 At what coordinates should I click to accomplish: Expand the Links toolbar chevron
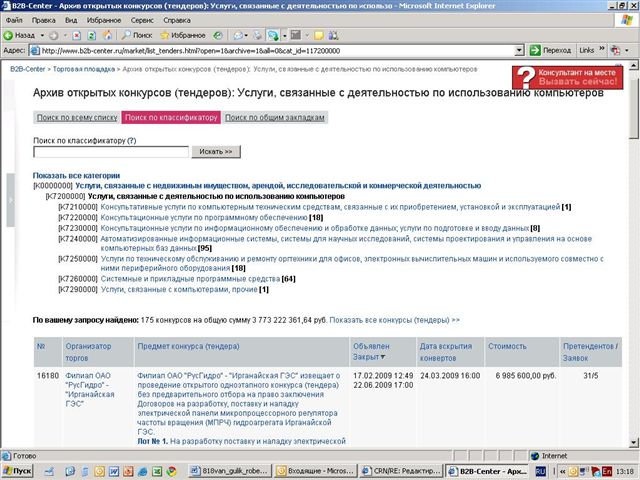pos(602,49)
